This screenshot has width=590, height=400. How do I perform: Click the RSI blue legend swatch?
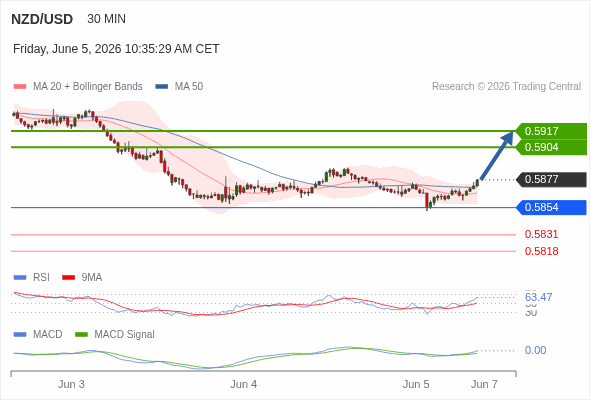[x=20, y=278]
